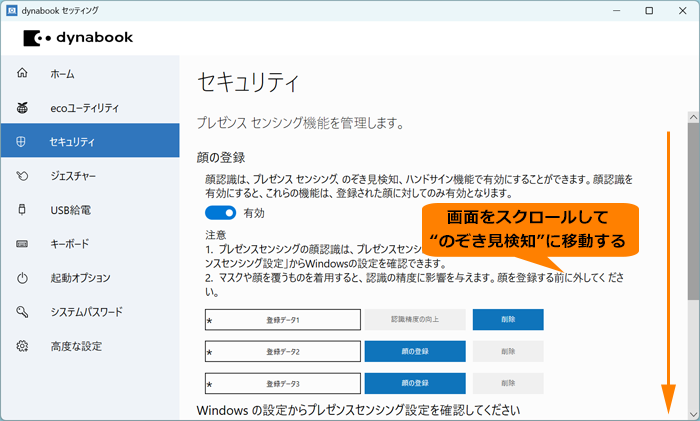This screenshot has width=700, height=421.
Task: Maximize the dynabook セッティング window
Action: click(x=649, y=10)
